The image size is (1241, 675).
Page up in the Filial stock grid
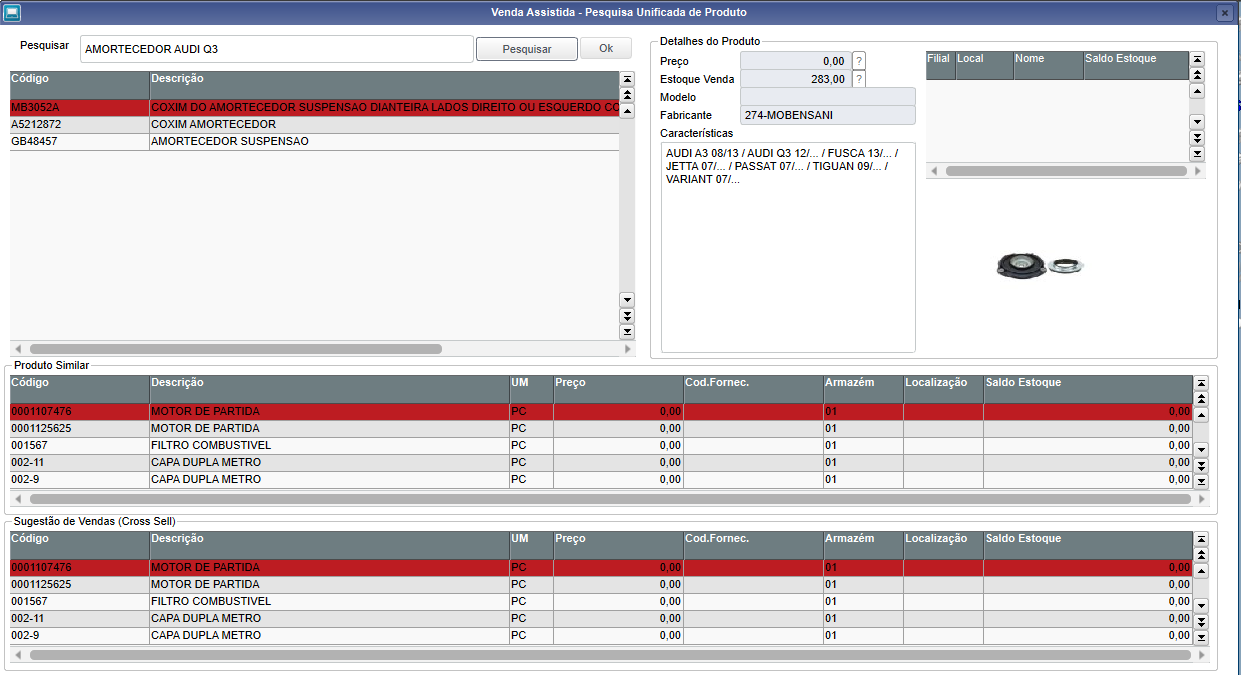1197,75
